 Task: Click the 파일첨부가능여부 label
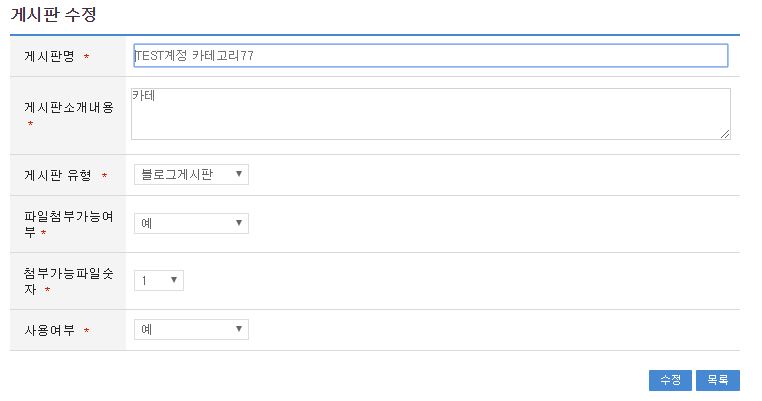tap(68, 216)
